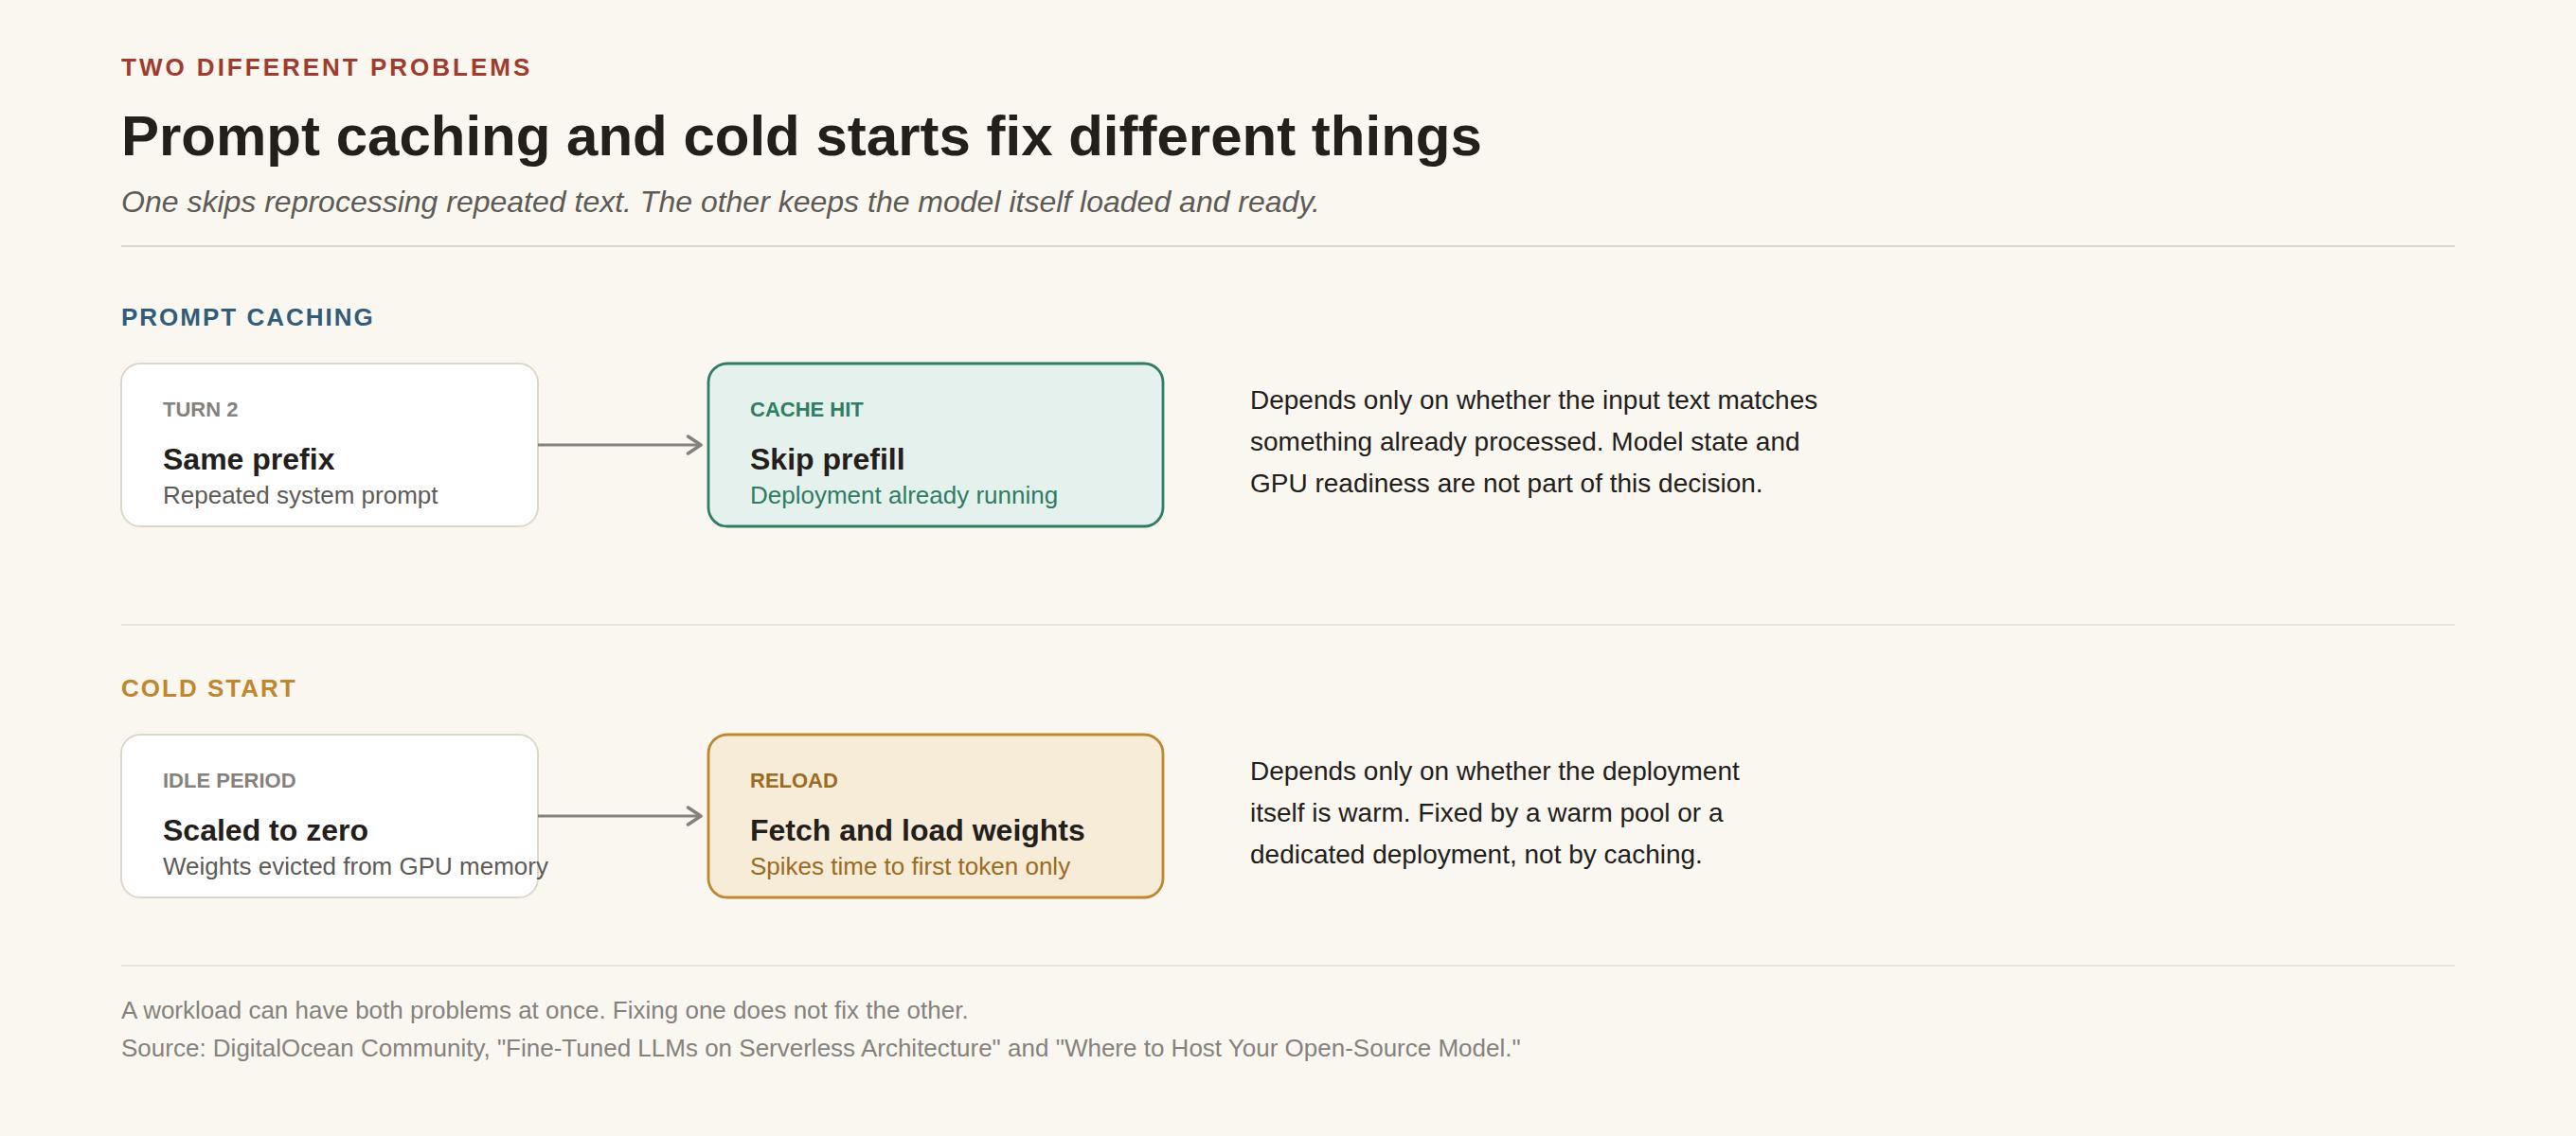Select the Turn 2 Same prefix card
Viewport: 2576px width, 1136px height.
click(x=330, y=445)
